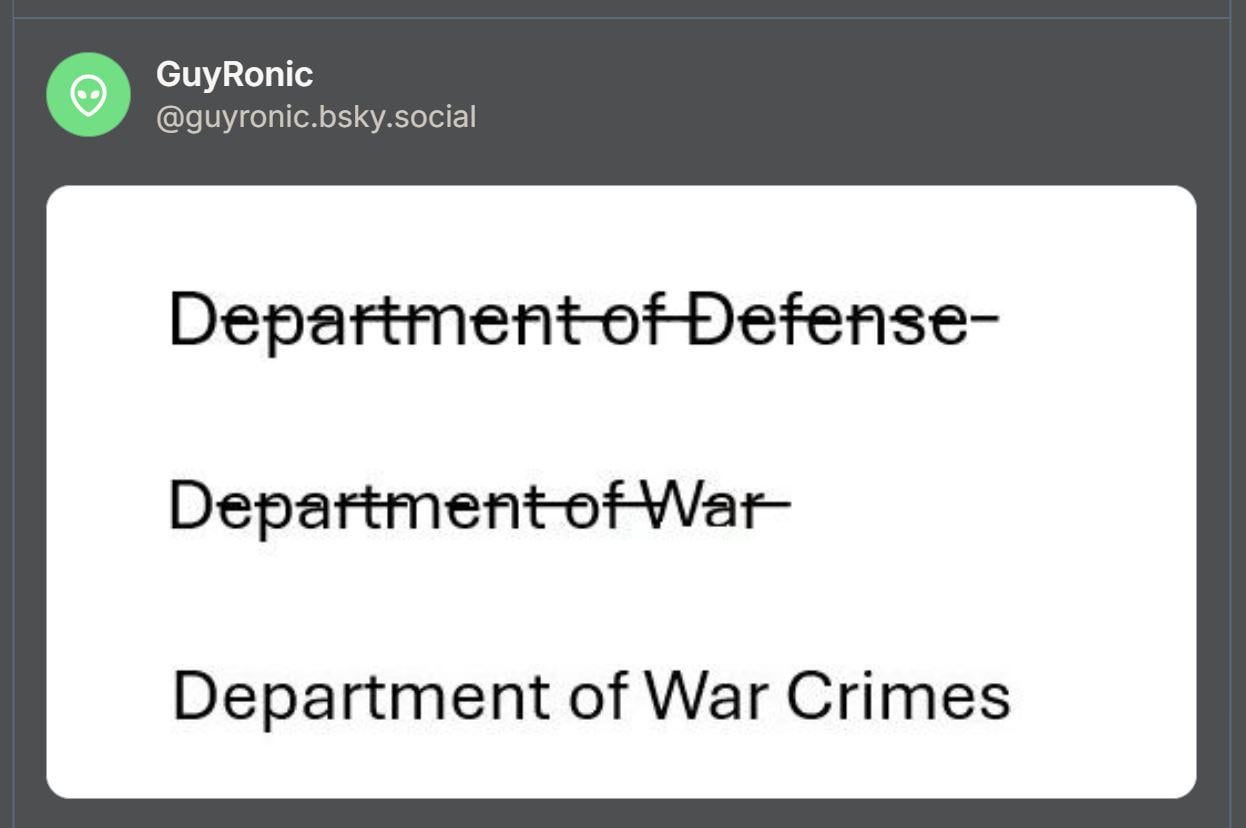
Task: Click the white alien face glyph in avatar
Action: tap(88, 96)
